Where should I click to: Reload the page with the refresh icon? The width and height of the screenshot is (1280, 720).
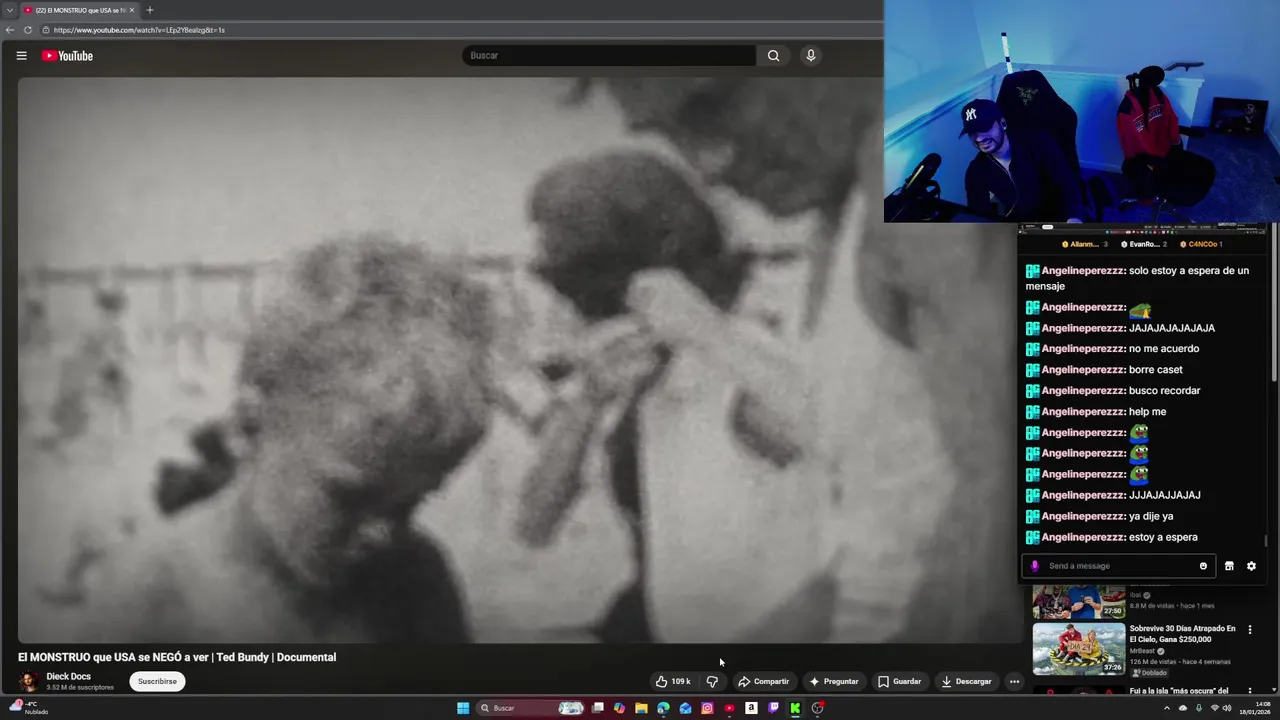28,30
